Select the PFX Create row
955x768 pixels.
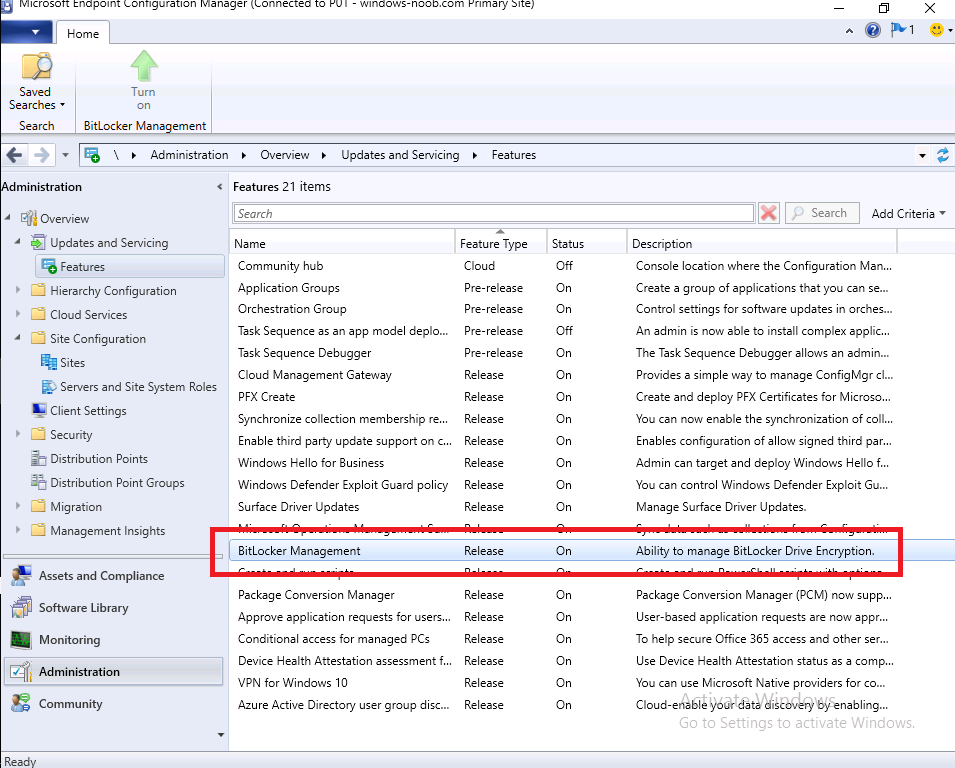click(592, 396)
